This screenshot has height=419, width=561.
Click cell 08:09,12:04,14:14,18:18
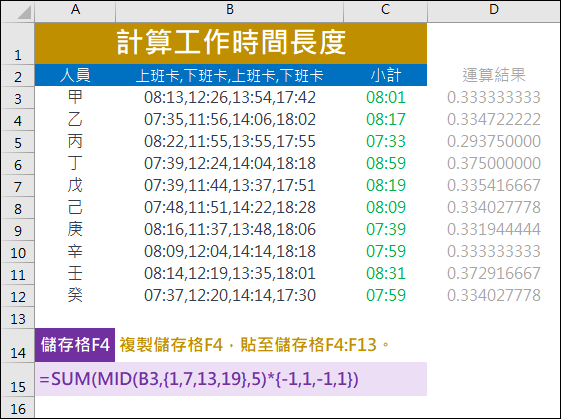coord(229,252)
